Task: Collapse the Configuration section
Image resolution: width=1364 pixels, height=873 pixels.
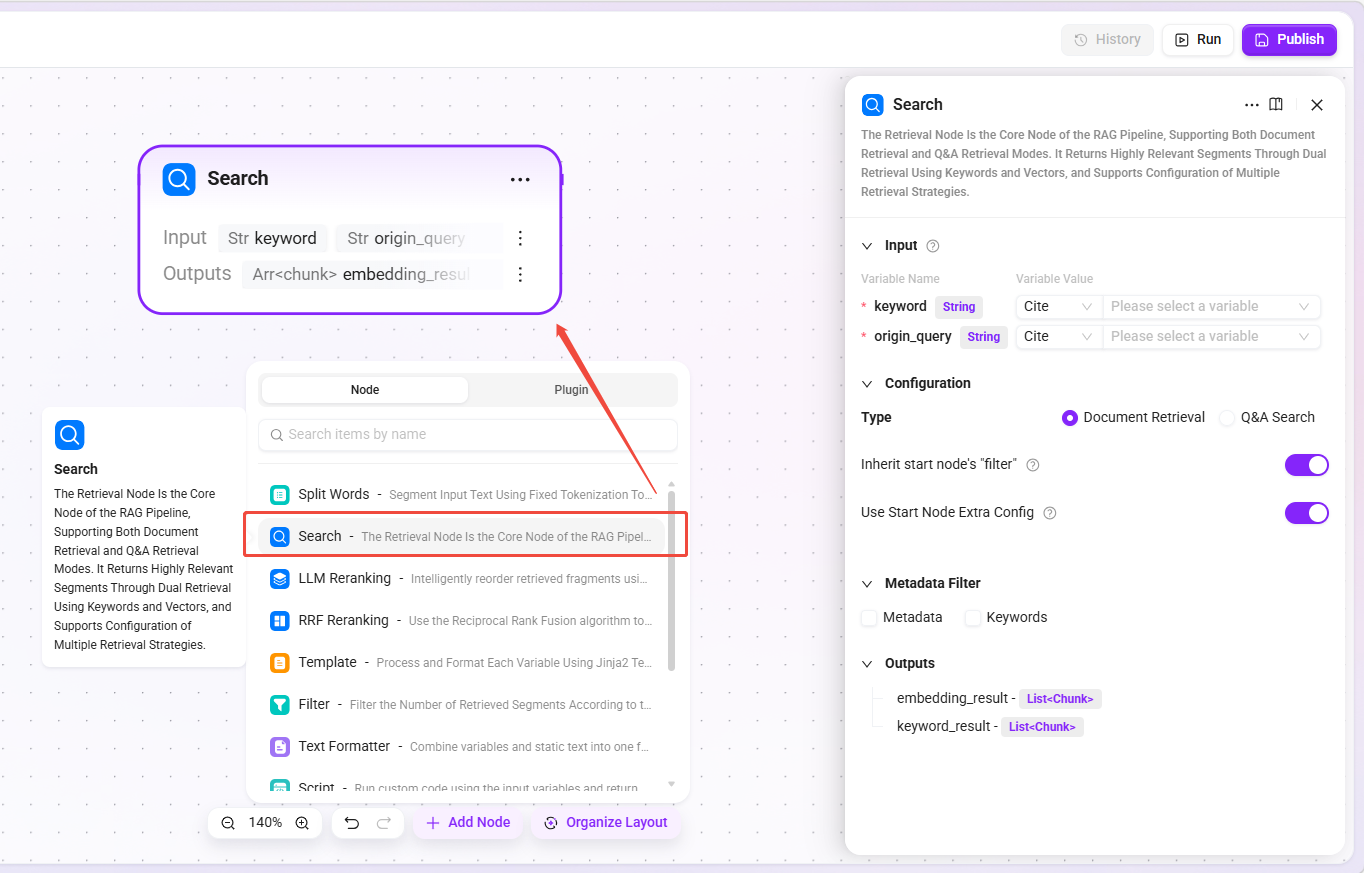Action: pyautogui.click(x=867, y=384)
